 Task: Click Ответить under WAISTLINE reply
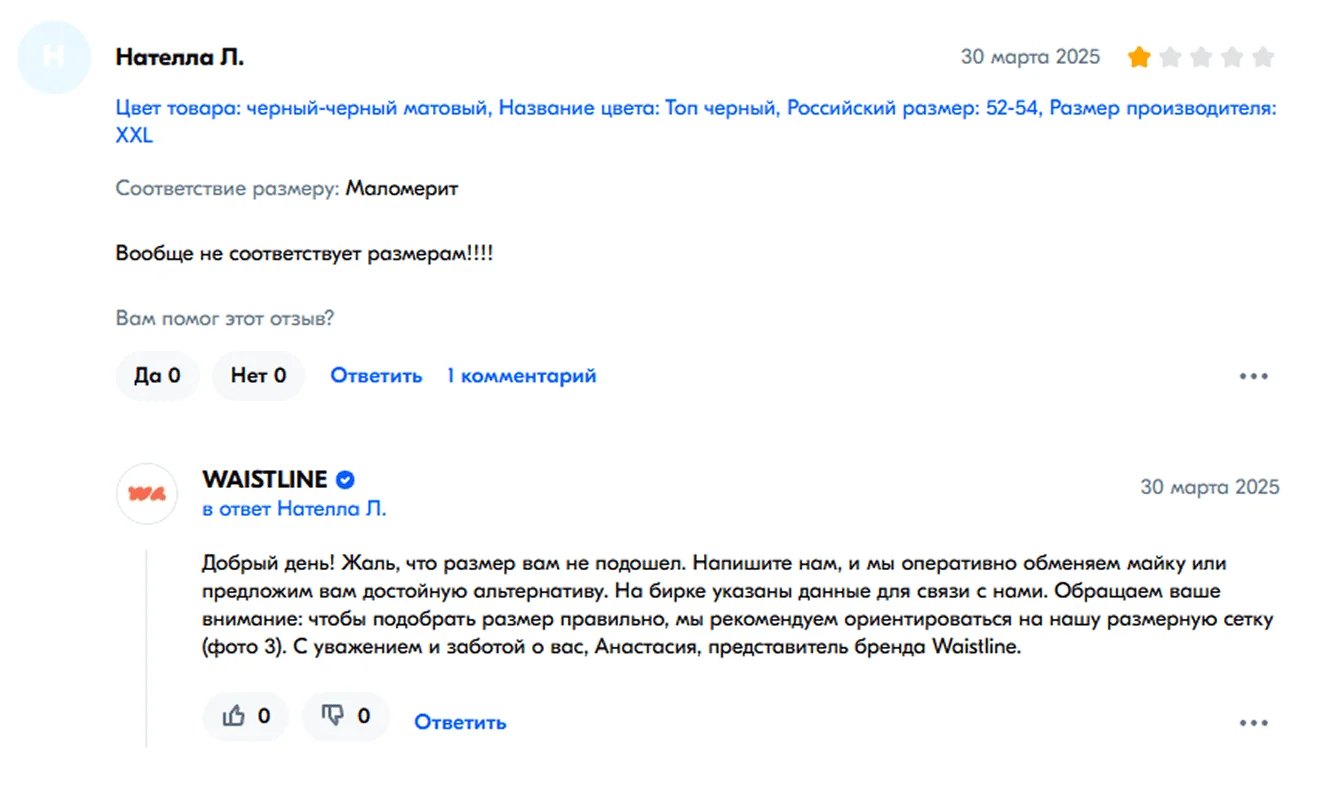pos(460,722)
